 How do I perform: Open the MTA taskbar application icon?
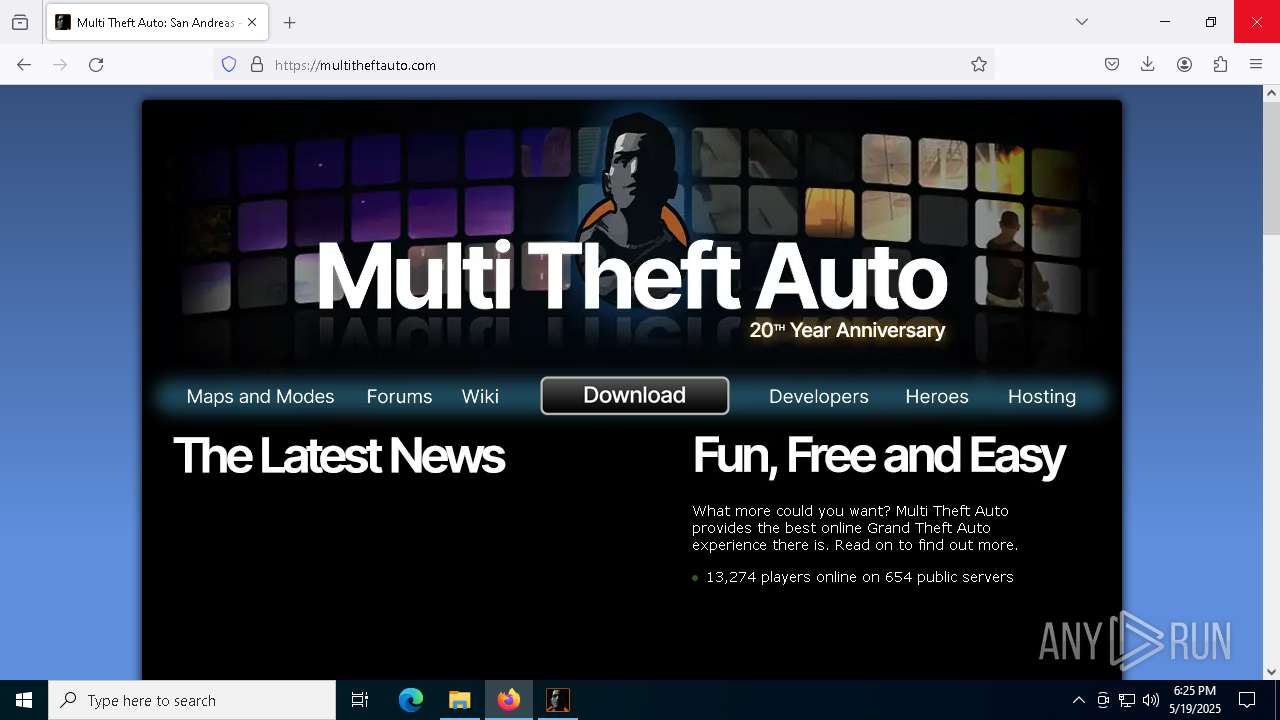click(x=558, y=700)
